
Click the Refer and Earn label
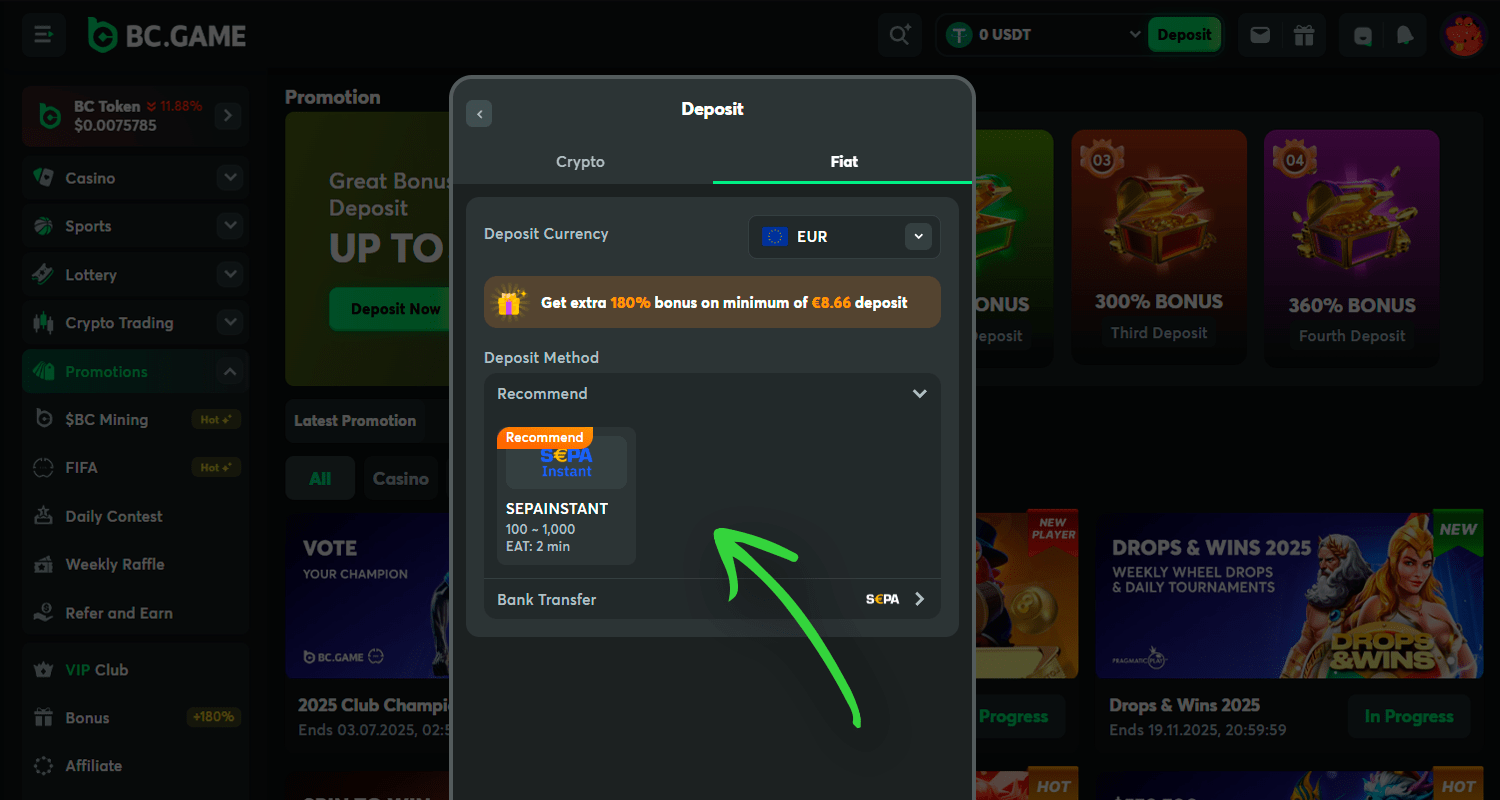click(x=119, y=613)
